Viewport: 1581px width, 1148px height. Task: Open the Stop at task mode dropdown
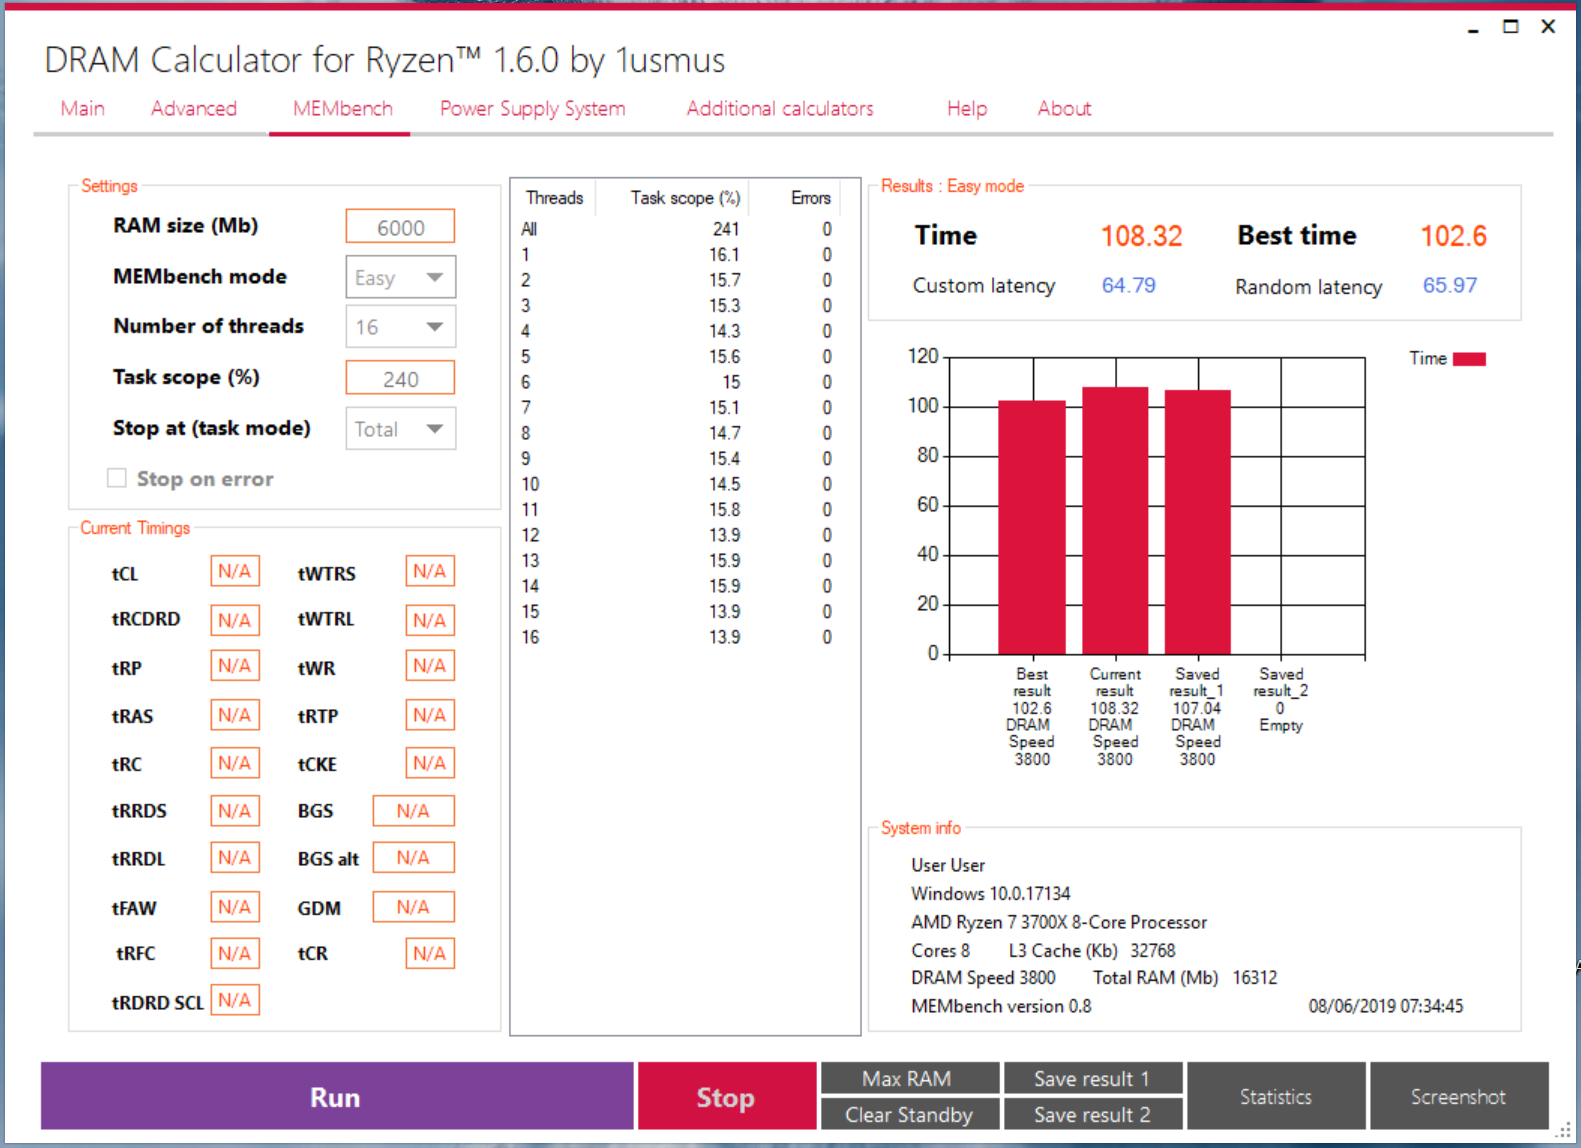(x=400, y=428)
